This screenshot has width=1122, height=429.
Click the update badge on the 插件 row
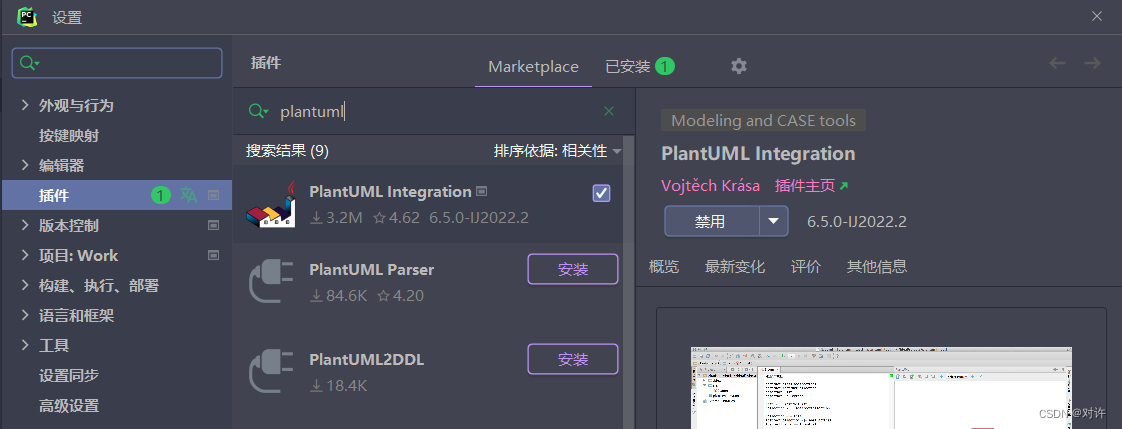[161, 195]
